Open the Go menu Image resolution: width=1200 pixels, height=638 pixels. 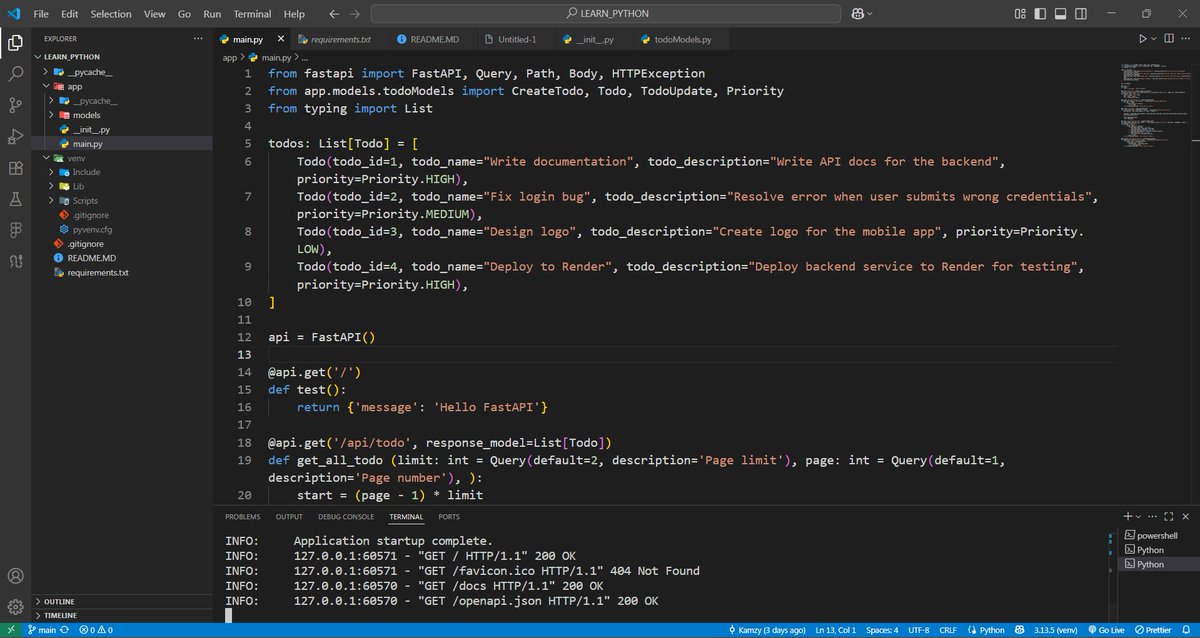pos(184,14)
